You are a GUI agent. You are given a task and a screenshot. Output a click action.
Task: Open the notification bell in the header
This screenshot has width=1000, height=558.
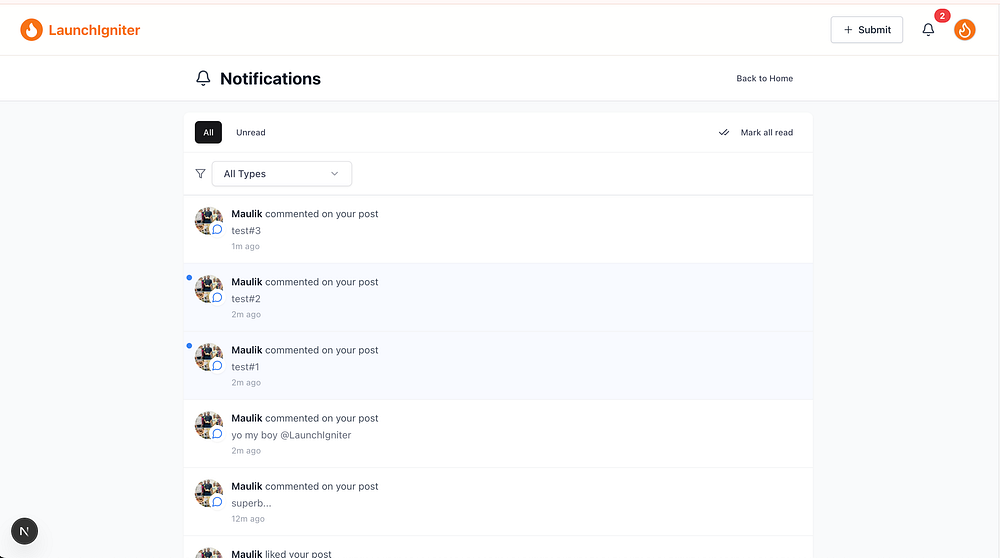928,30
